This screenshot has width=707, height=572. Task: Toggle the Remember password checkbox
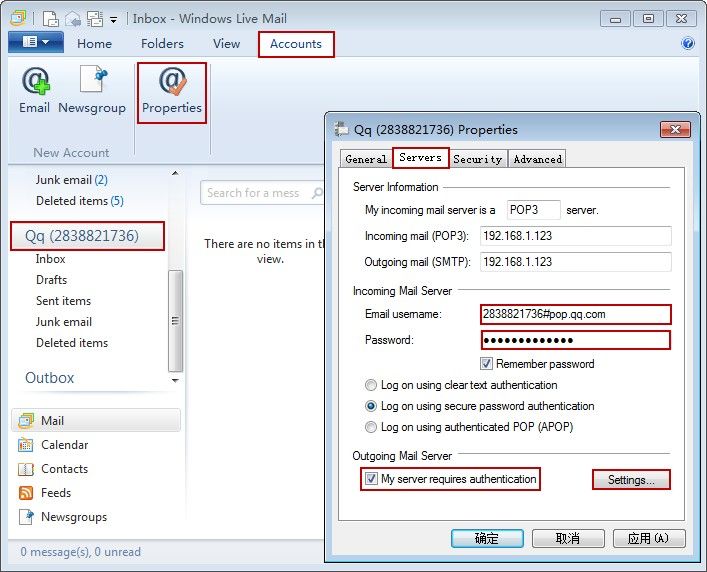[x=486, y=364]
